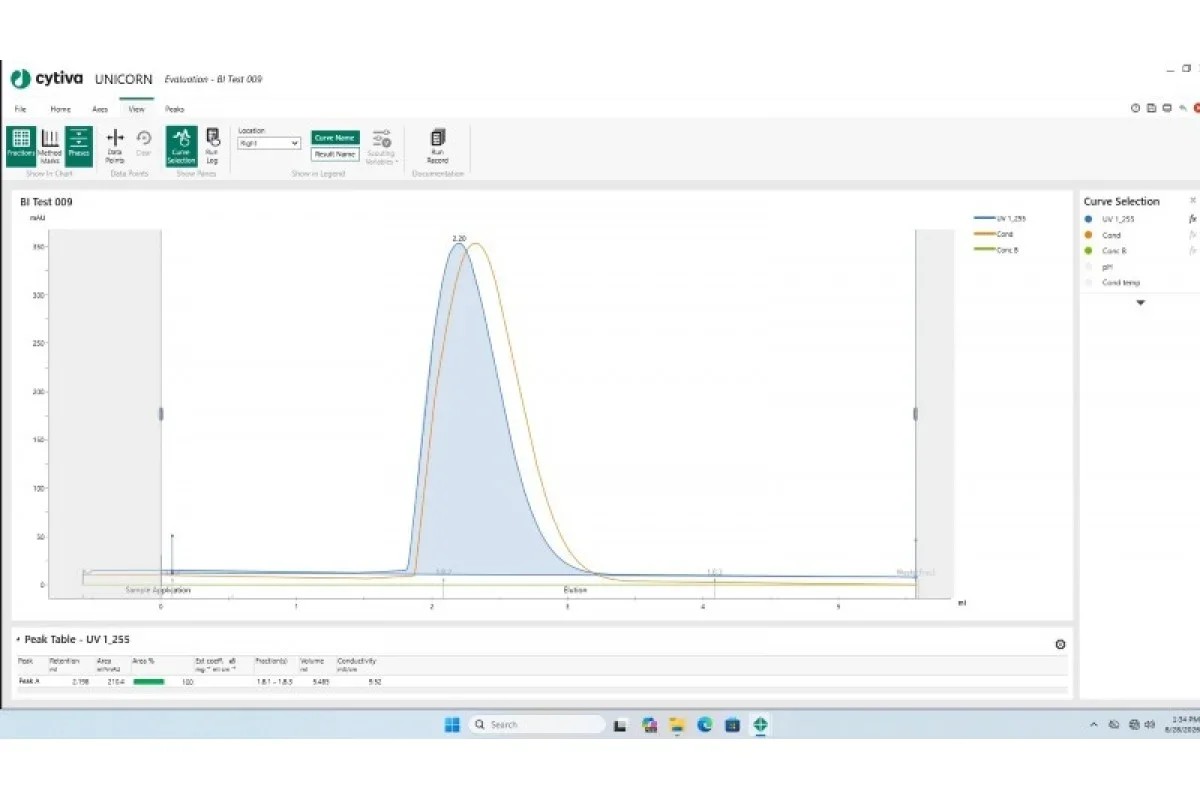Toggle Curve Name in the legend
This screenshot has width=1200, height=800.
coord(335,138)
